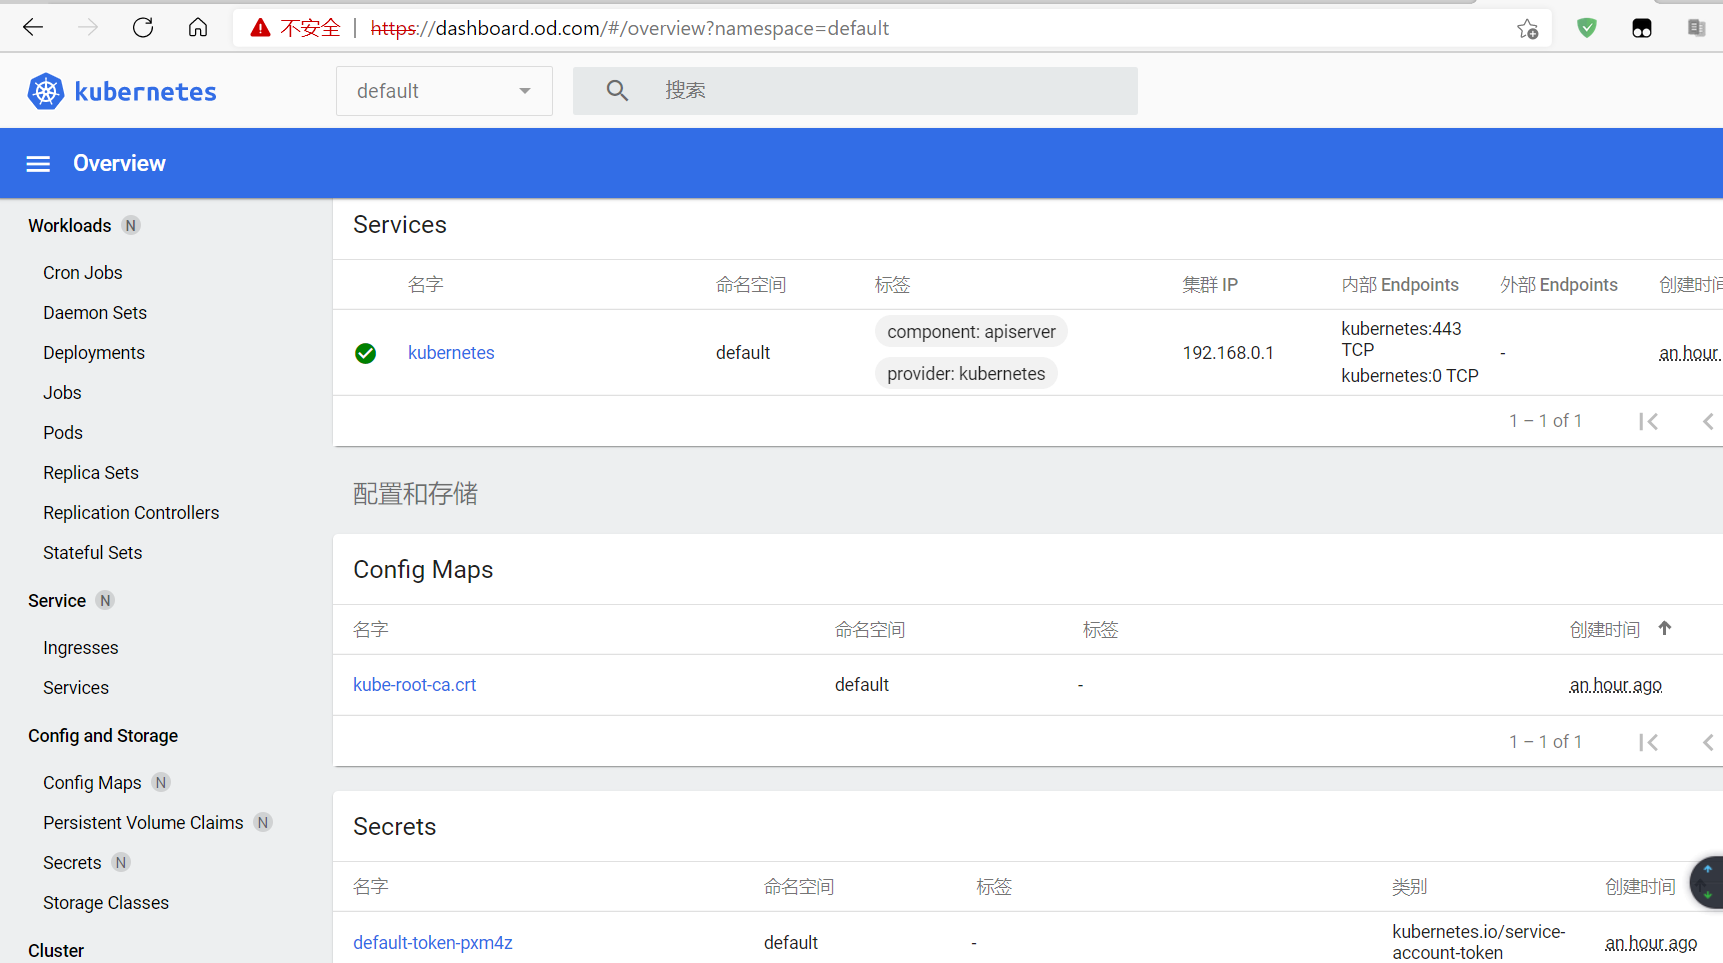This screenshot has width=1723, height=963.
Task: Sort Config Maps by creation time arrow
Action: pyautogui.click(x=1665, y=628)
